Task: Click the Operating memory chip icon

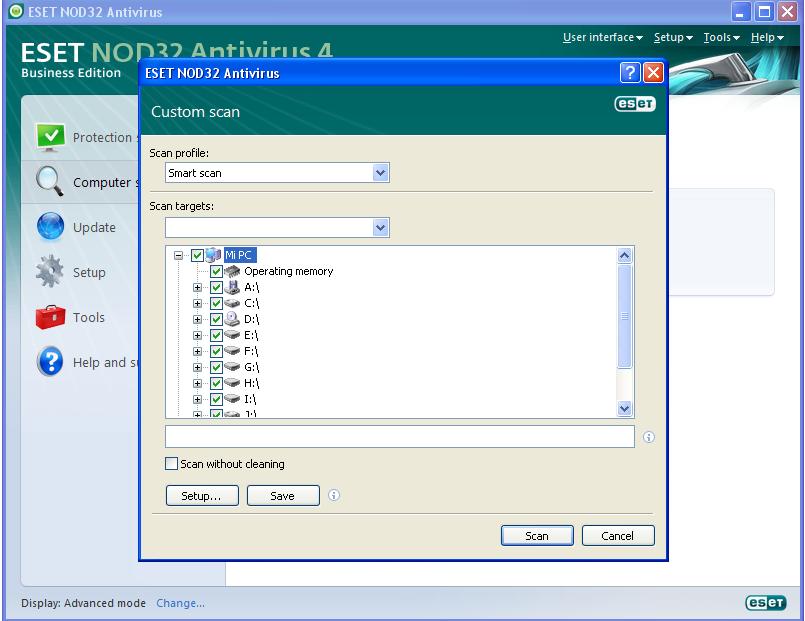Action: pos(232,271)
